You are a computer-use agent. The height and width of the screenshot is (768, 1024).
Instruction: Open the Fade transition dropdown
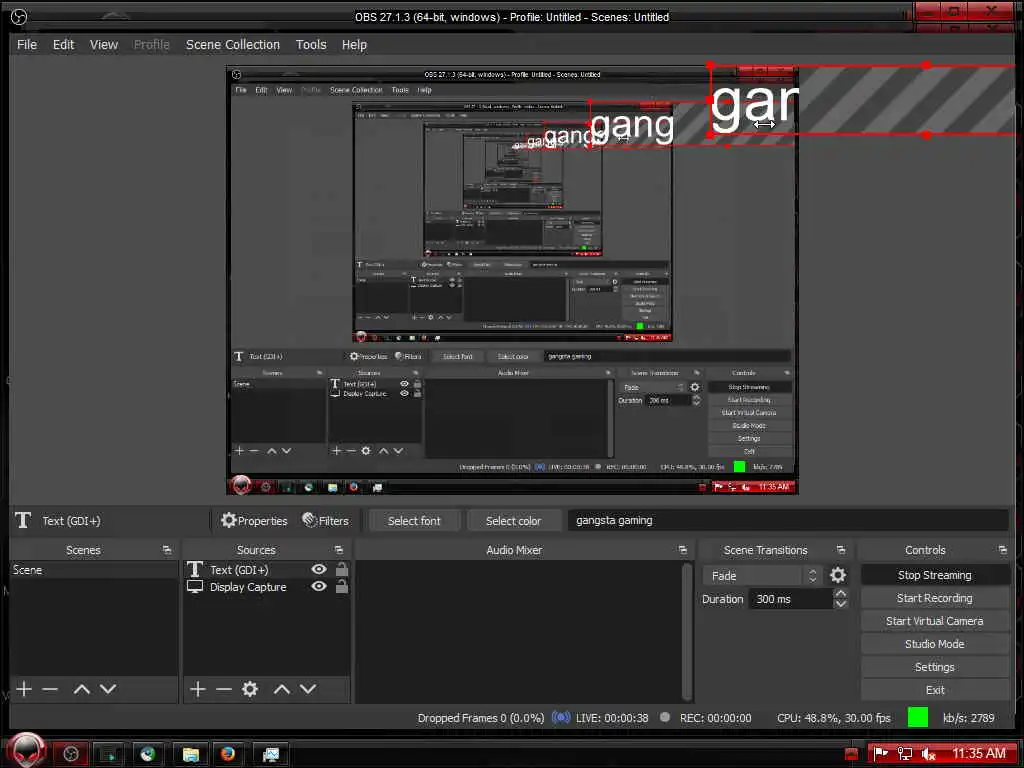coord(761,575)
